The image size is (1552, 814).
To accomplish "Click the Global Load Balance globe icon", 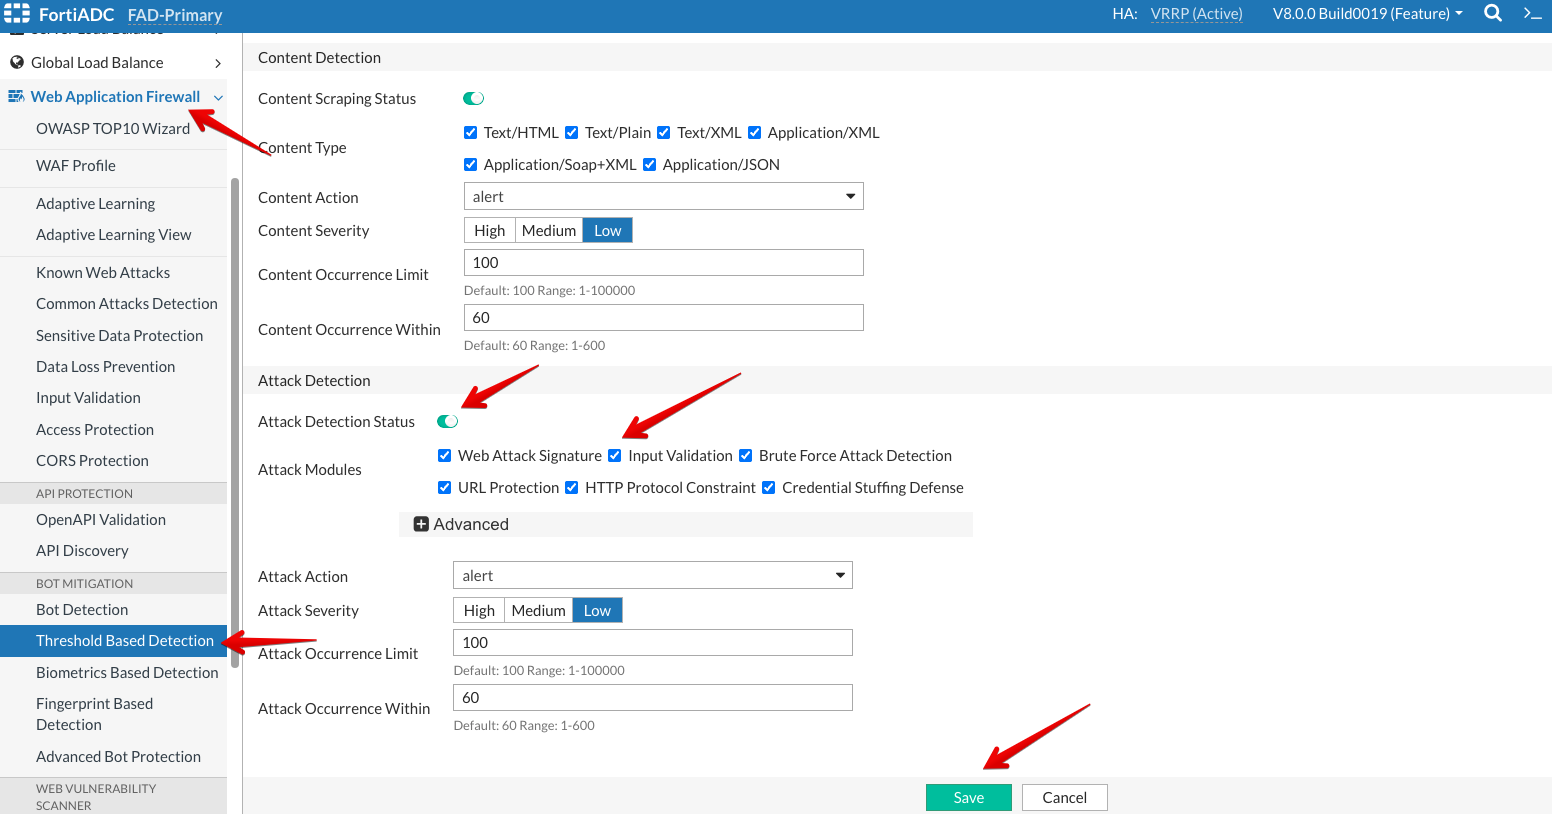I will click(x=16, y=62).
